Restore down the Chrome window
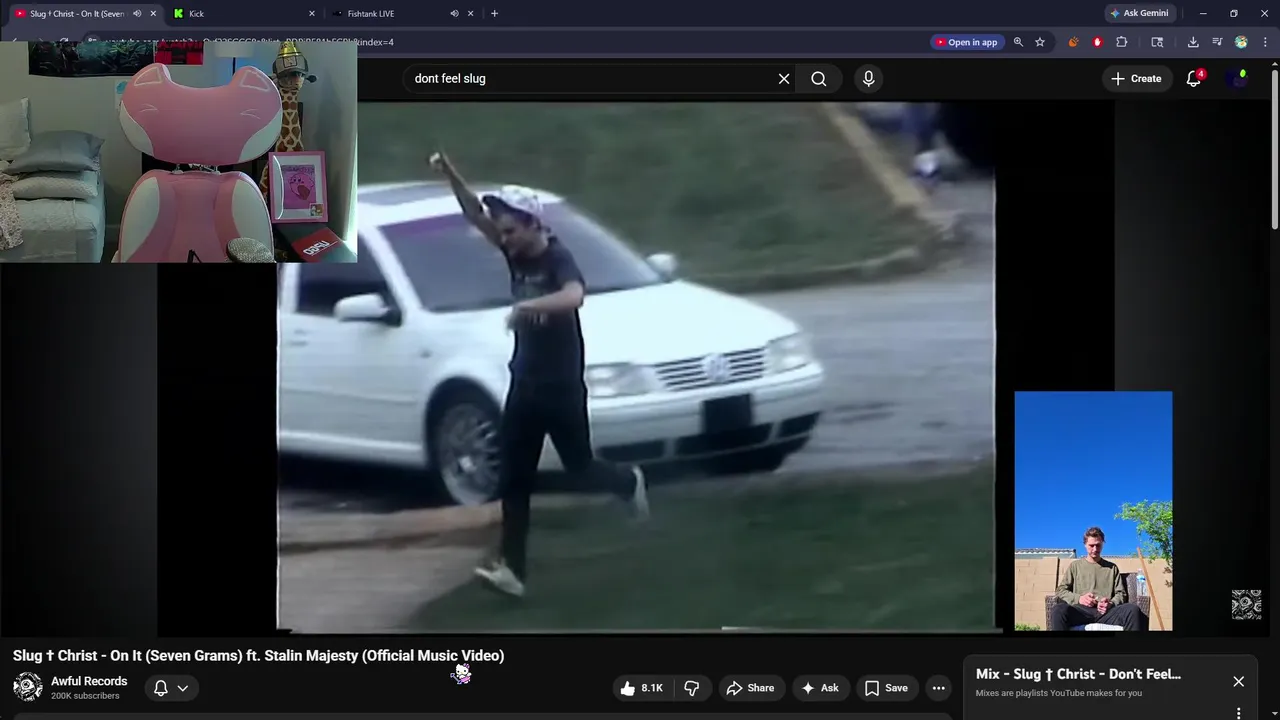 [x=1233, y=13]
